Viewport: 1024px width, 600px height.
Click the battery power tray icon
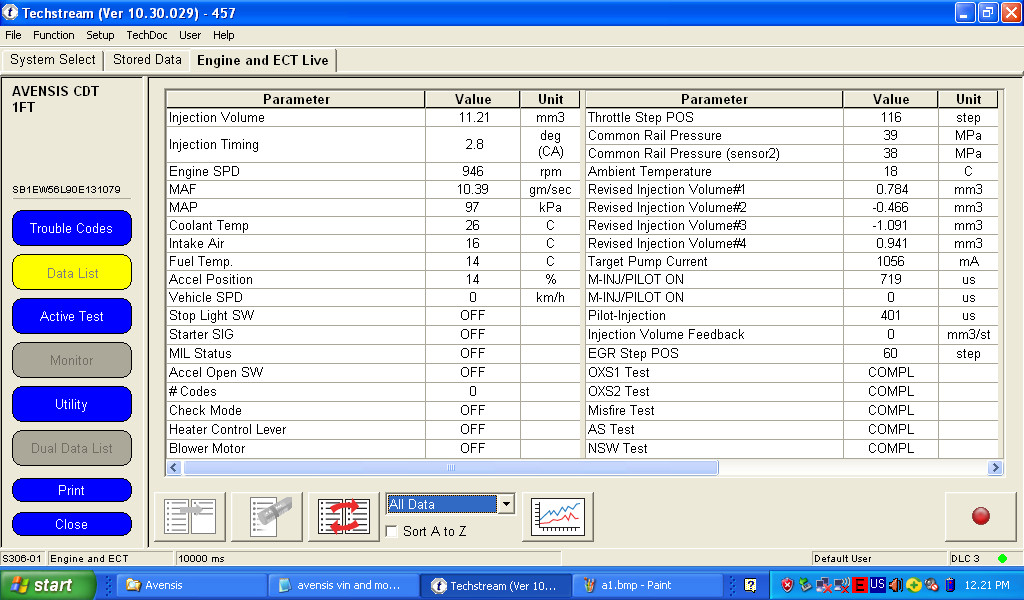pos(950,585)
